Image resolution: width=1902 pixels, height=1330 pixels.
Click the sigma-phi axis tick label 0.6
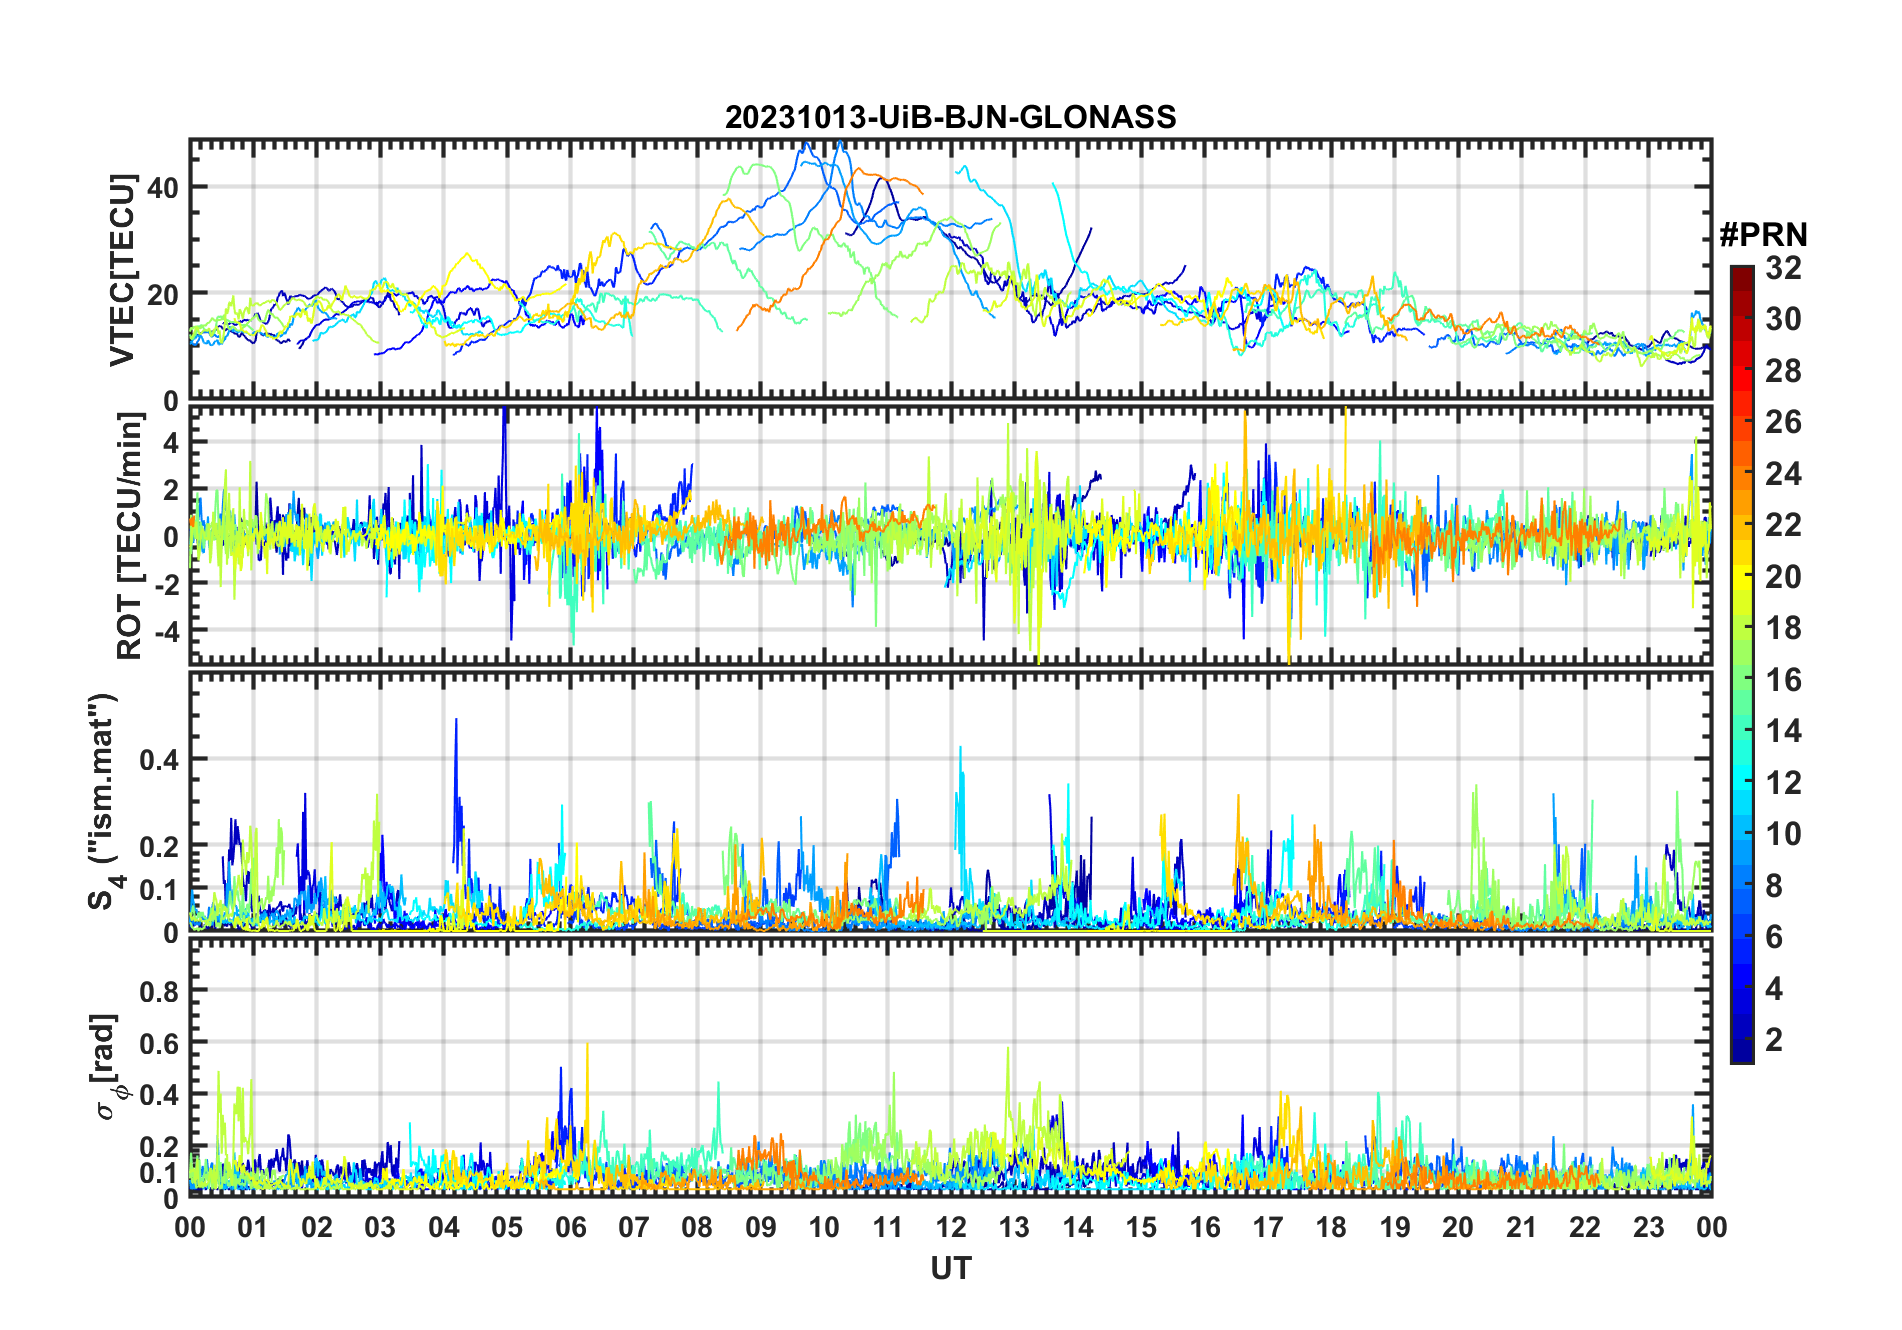[x=159, y=1043]
